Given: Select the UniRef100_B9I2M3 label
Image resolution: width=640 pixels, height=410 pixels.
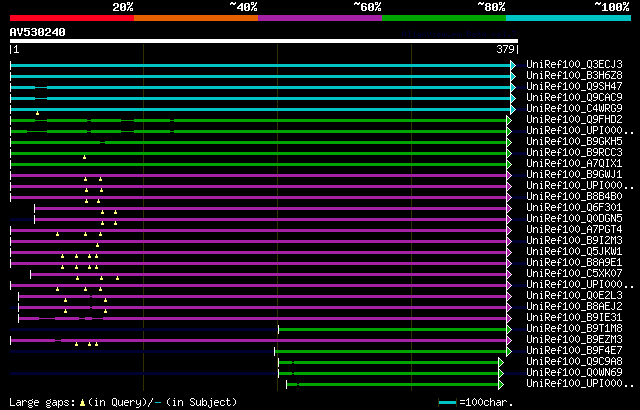Looking at the screenshot, I should (574, 241).
